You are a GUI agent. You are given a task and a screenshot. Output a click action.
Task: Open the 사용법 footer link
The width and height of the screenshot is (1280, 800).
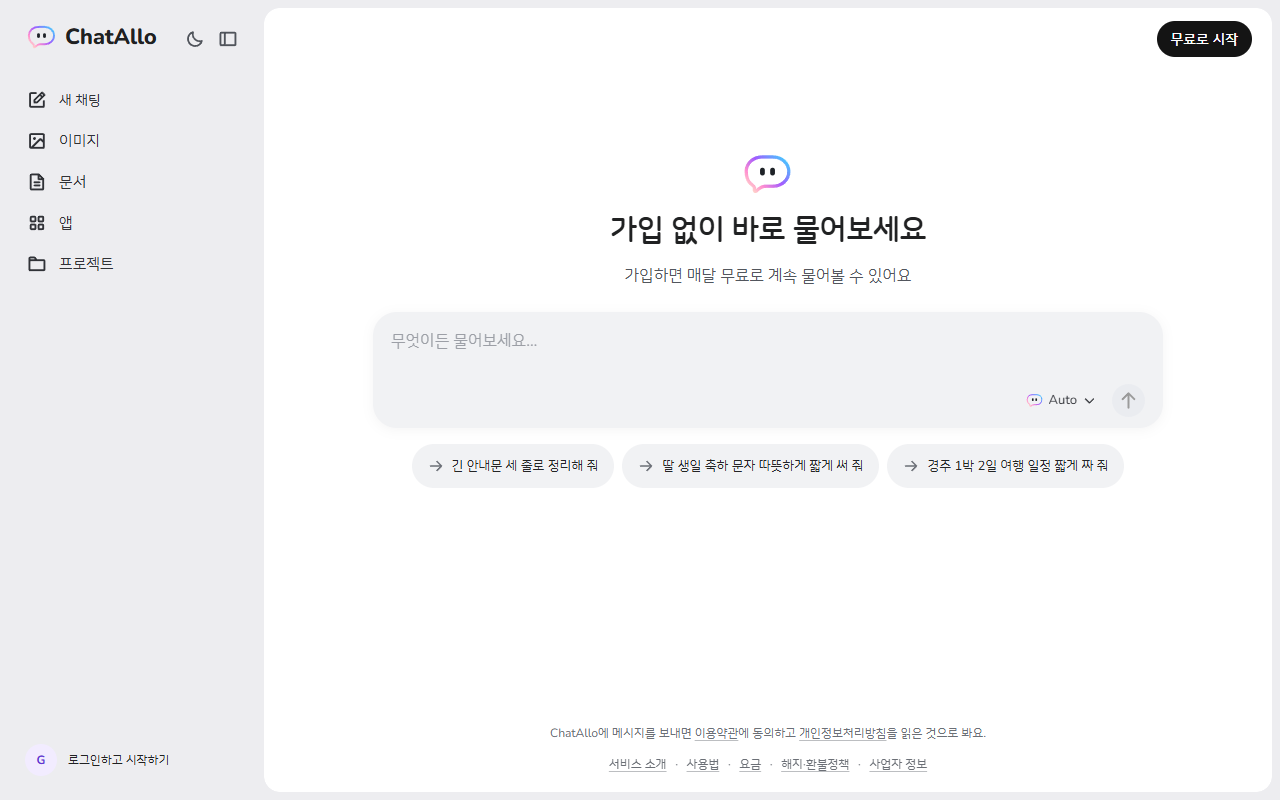(x=702, y=764)
